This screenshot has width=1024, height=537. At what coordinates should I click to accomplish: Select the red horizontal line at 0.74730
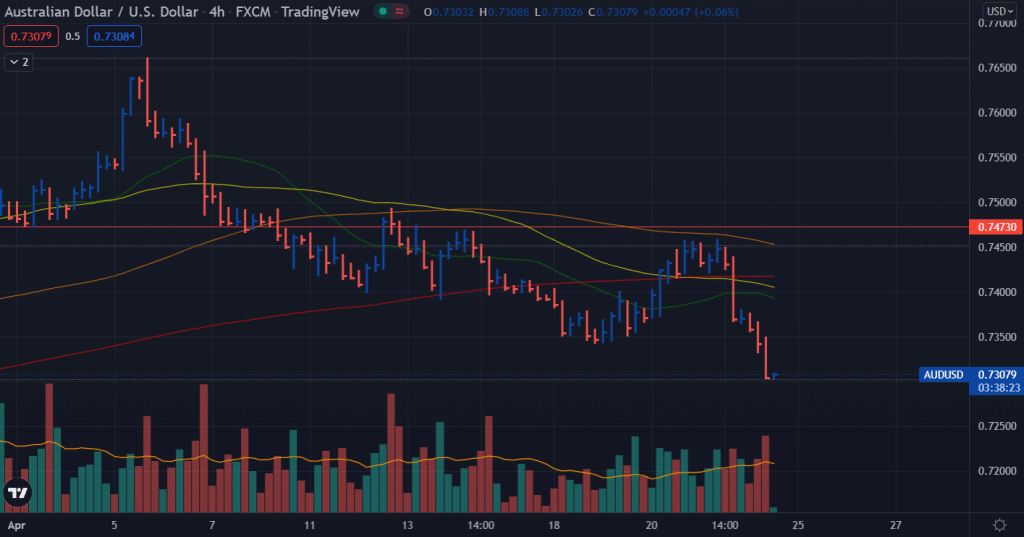tap(483, 227)
